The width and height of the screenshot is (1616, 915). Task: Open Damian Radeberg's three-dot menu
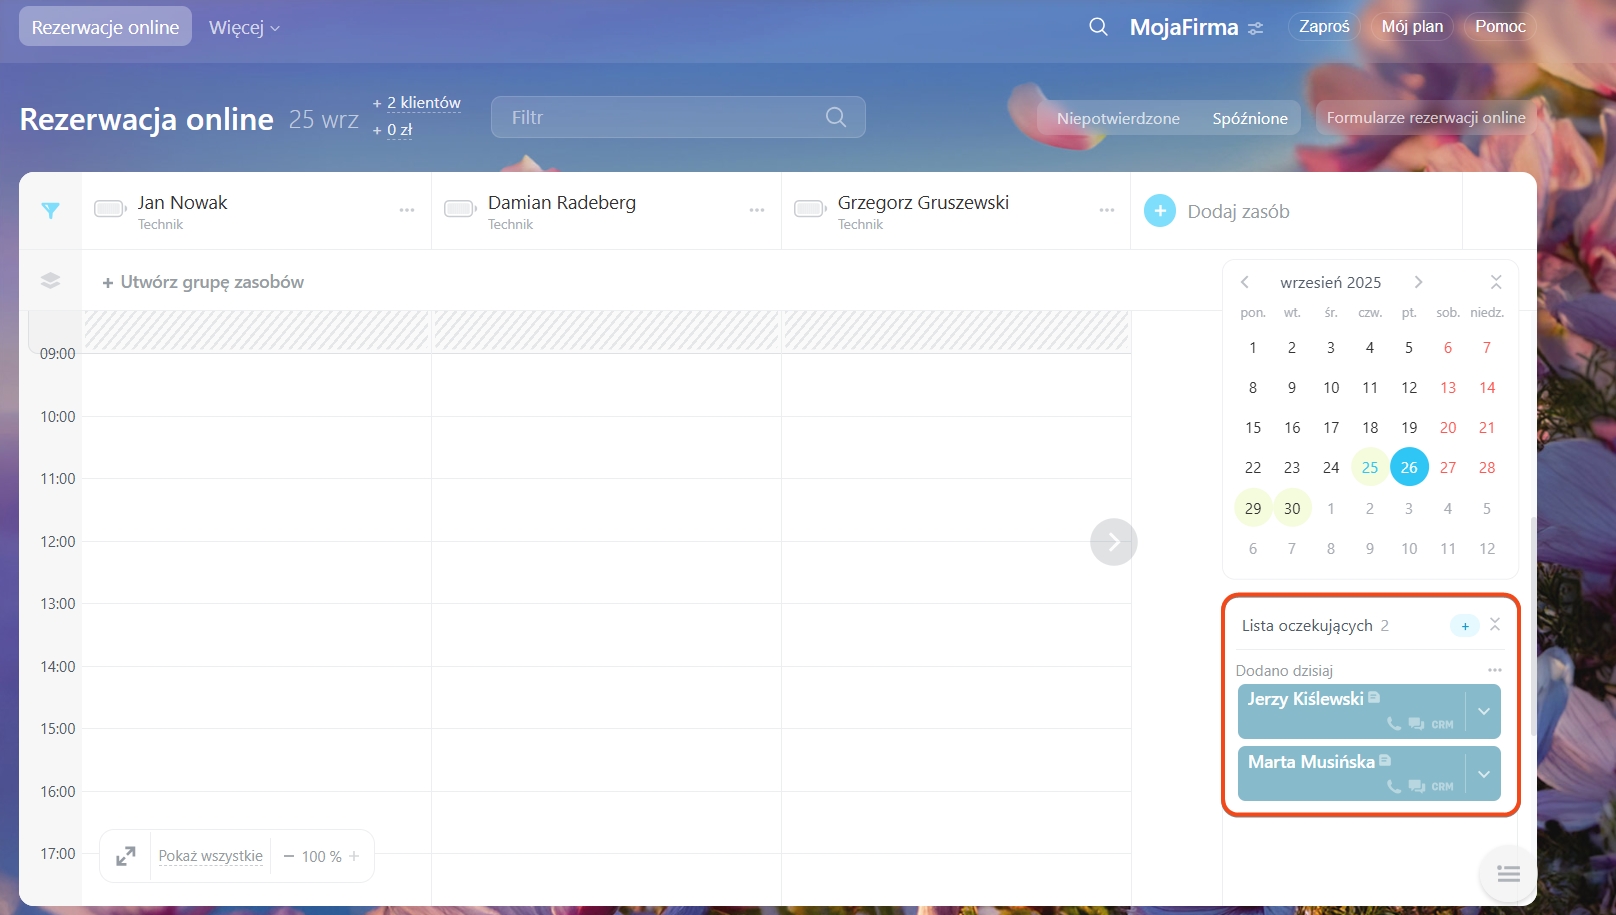tap(757, 210)
